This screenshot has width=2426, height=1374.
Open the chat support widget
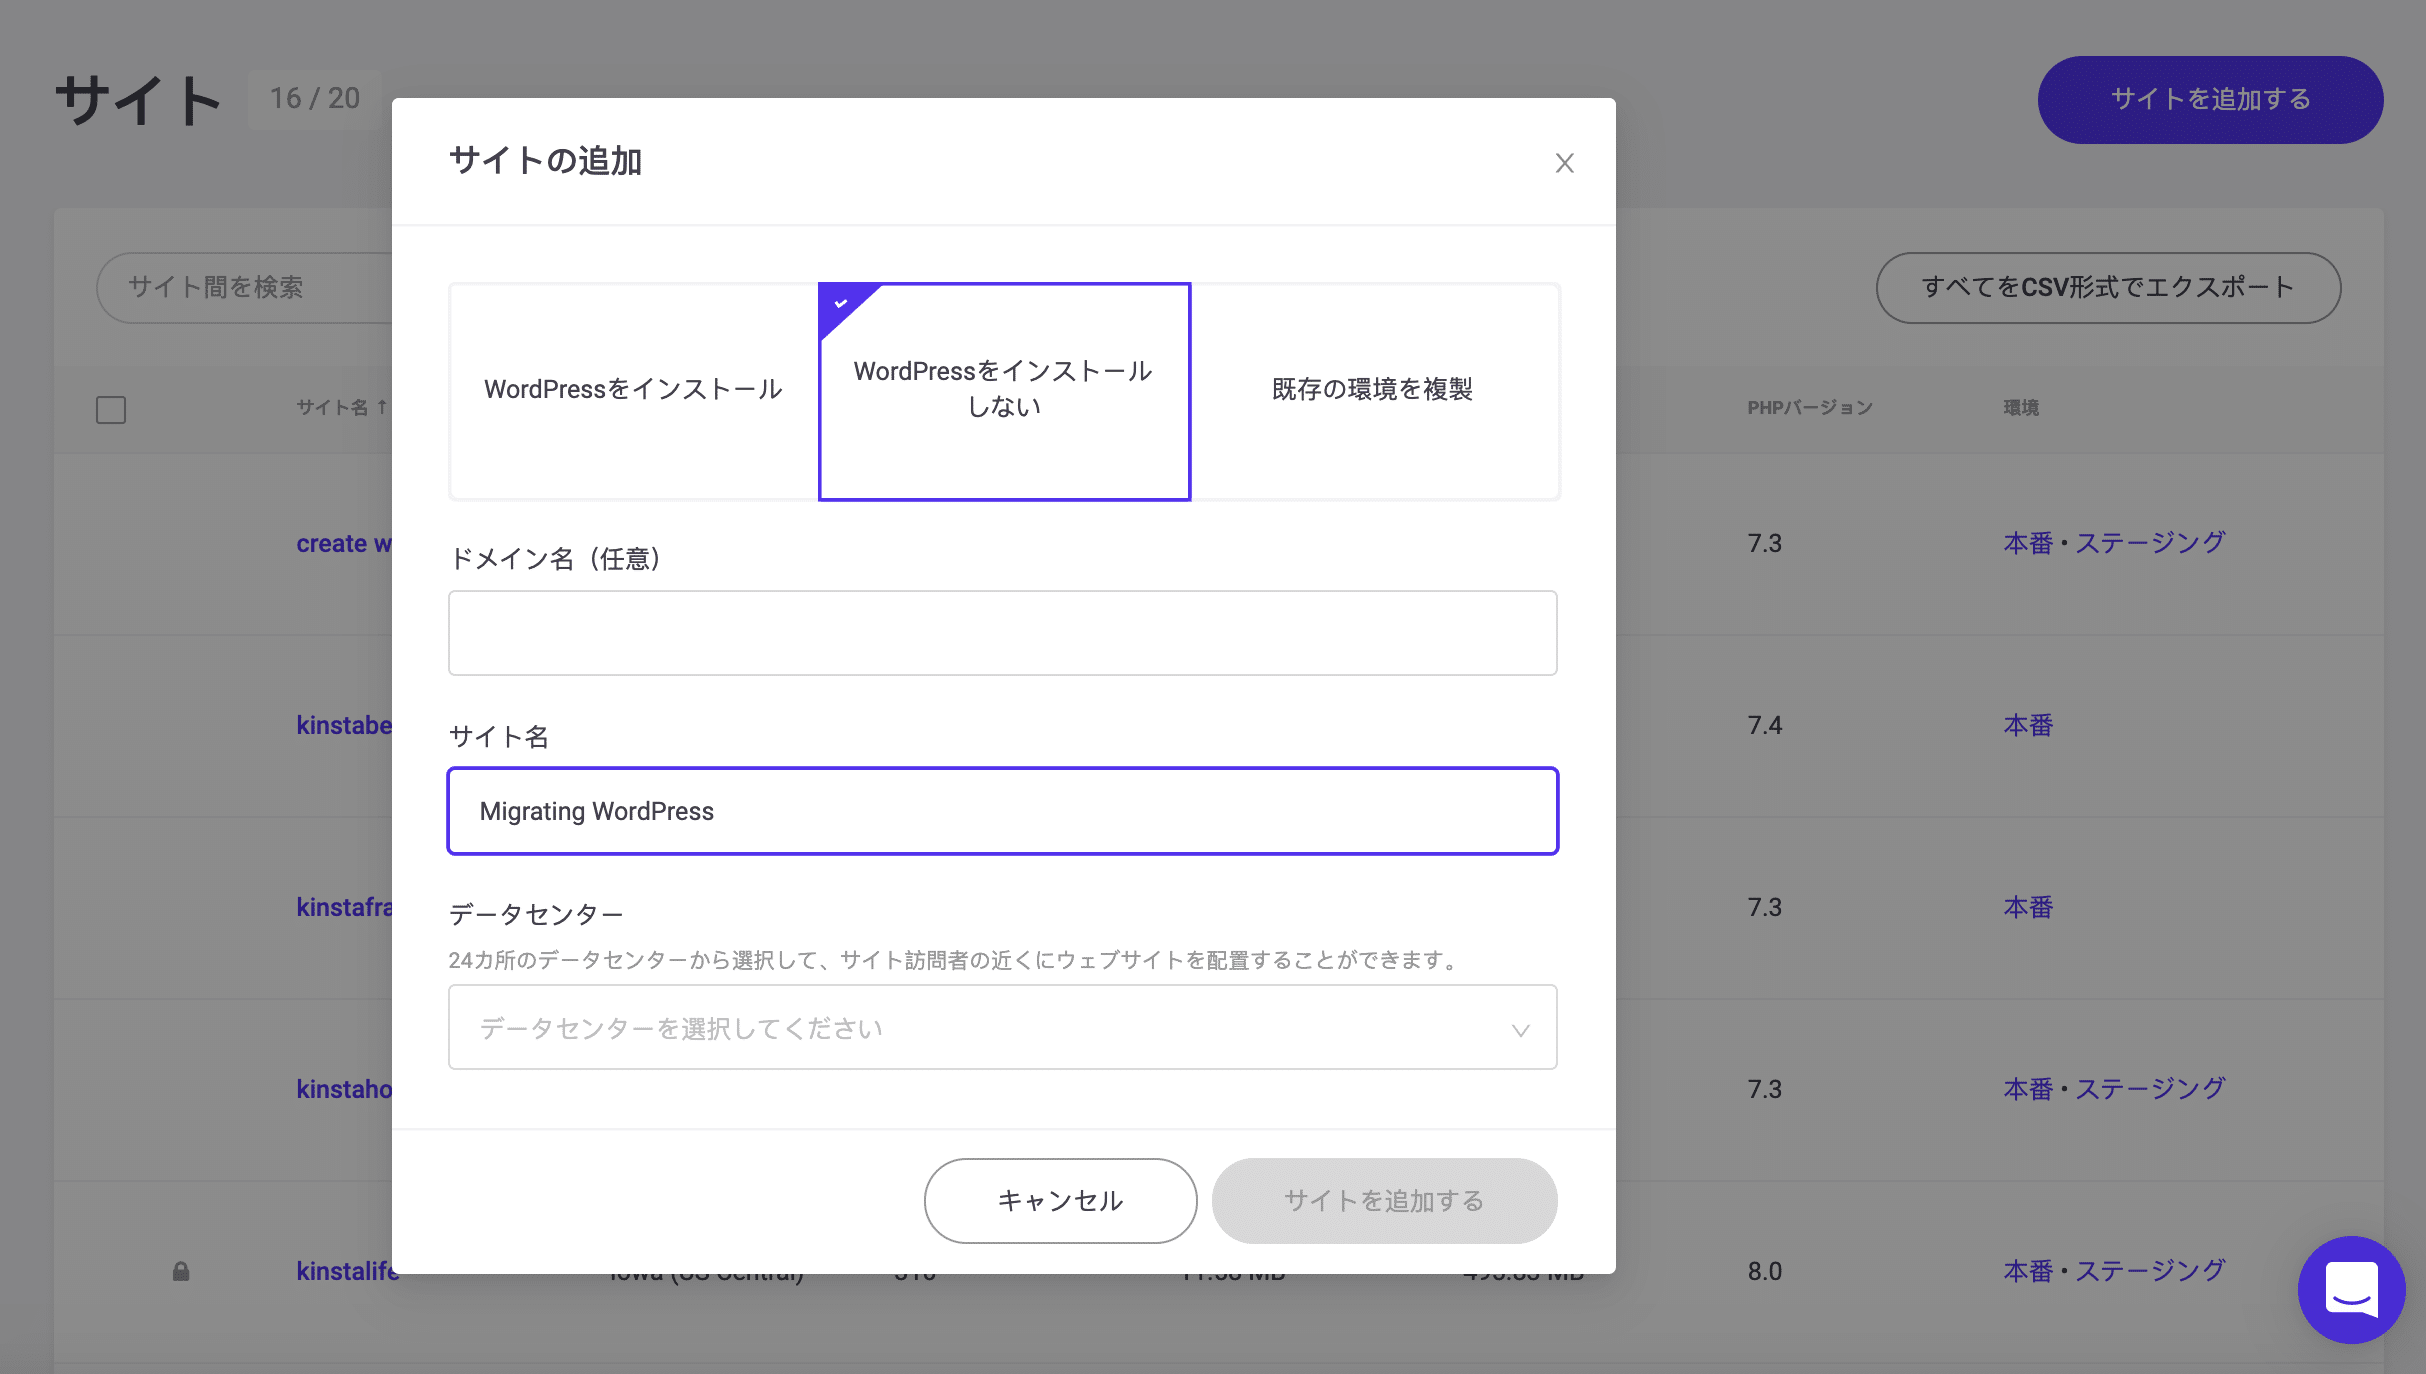2352,1290
